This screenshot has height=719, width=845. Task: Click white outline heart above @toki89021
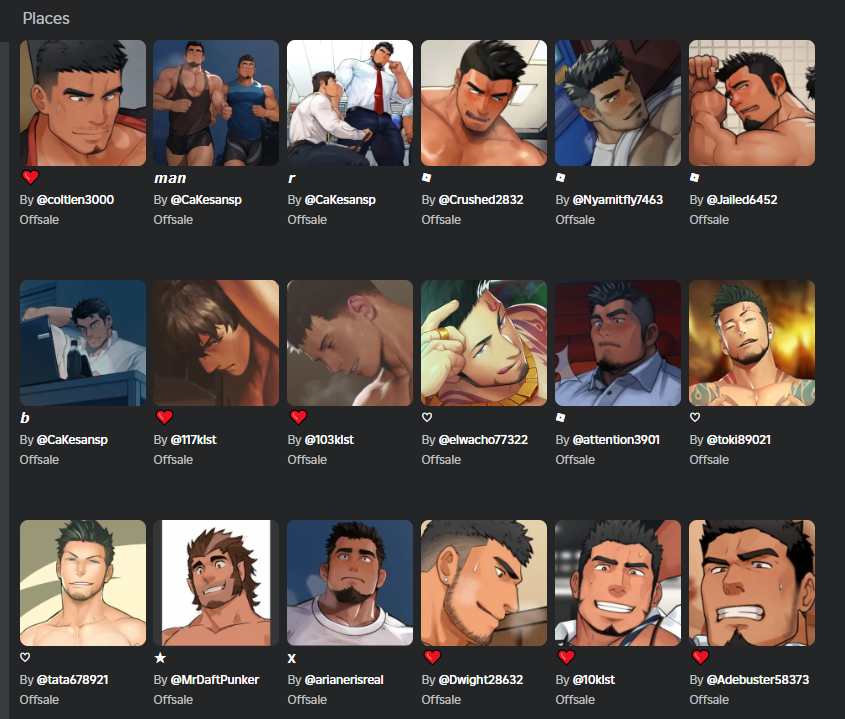[x=695, y=417]
